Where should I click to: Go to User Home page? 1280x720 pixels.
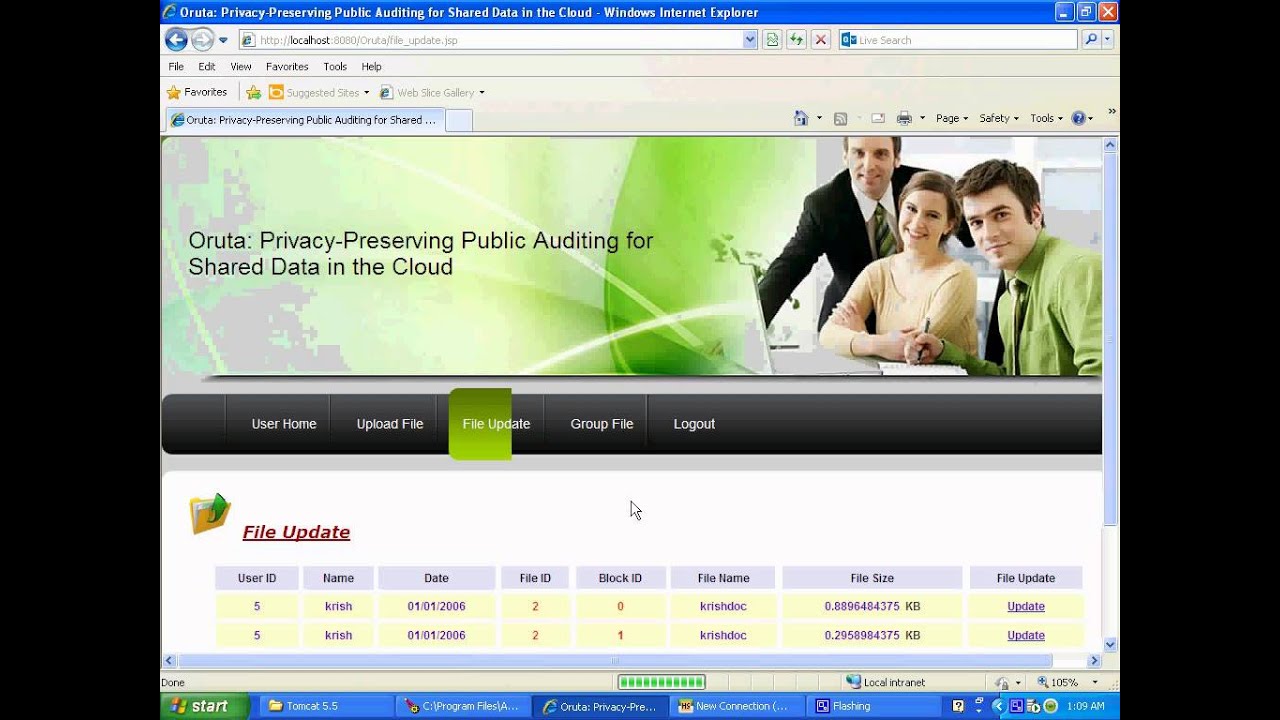pyautogui.click(x=284, y=424)
